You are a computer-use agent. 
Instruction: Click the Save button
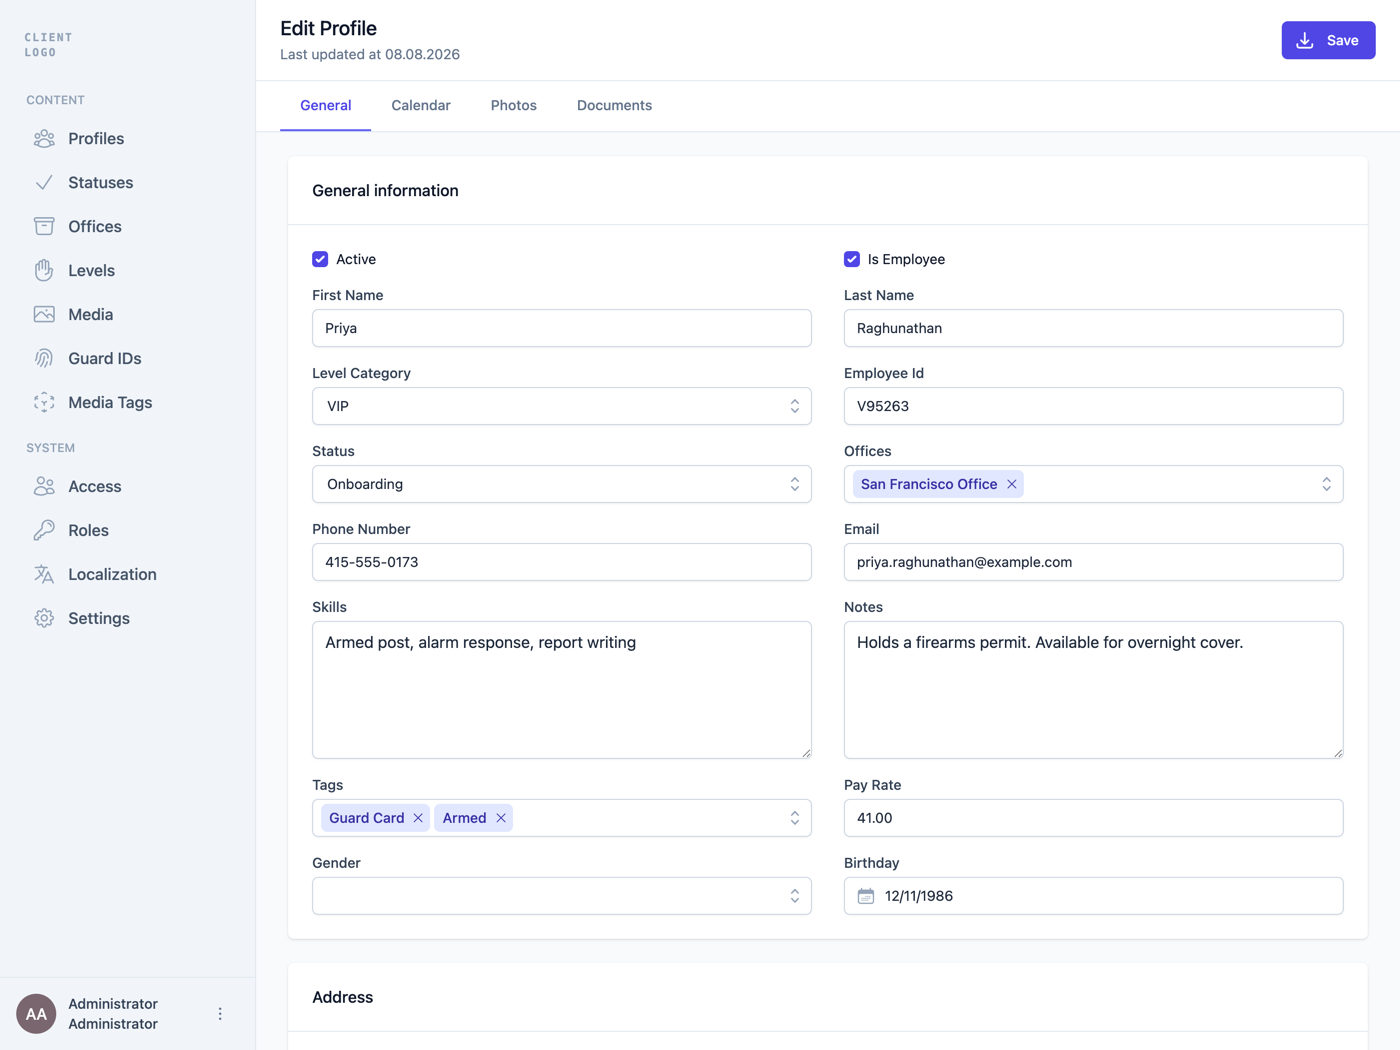[1328, 40]
